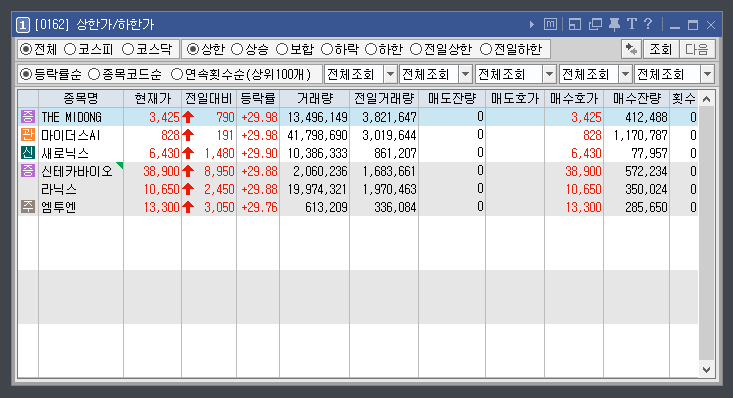Click up arrow icon in 새로닉스 row
The image size is (733, 398).
pos(188,153)
